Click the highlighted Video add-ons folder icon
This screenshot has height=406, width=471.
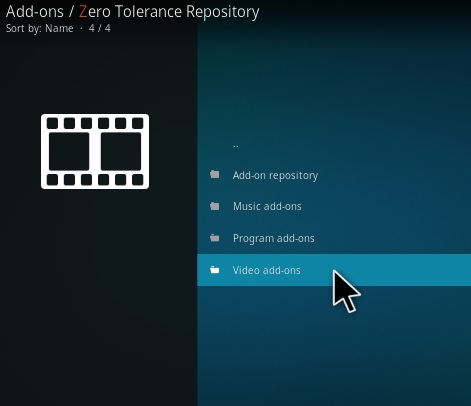pos(215,270)
